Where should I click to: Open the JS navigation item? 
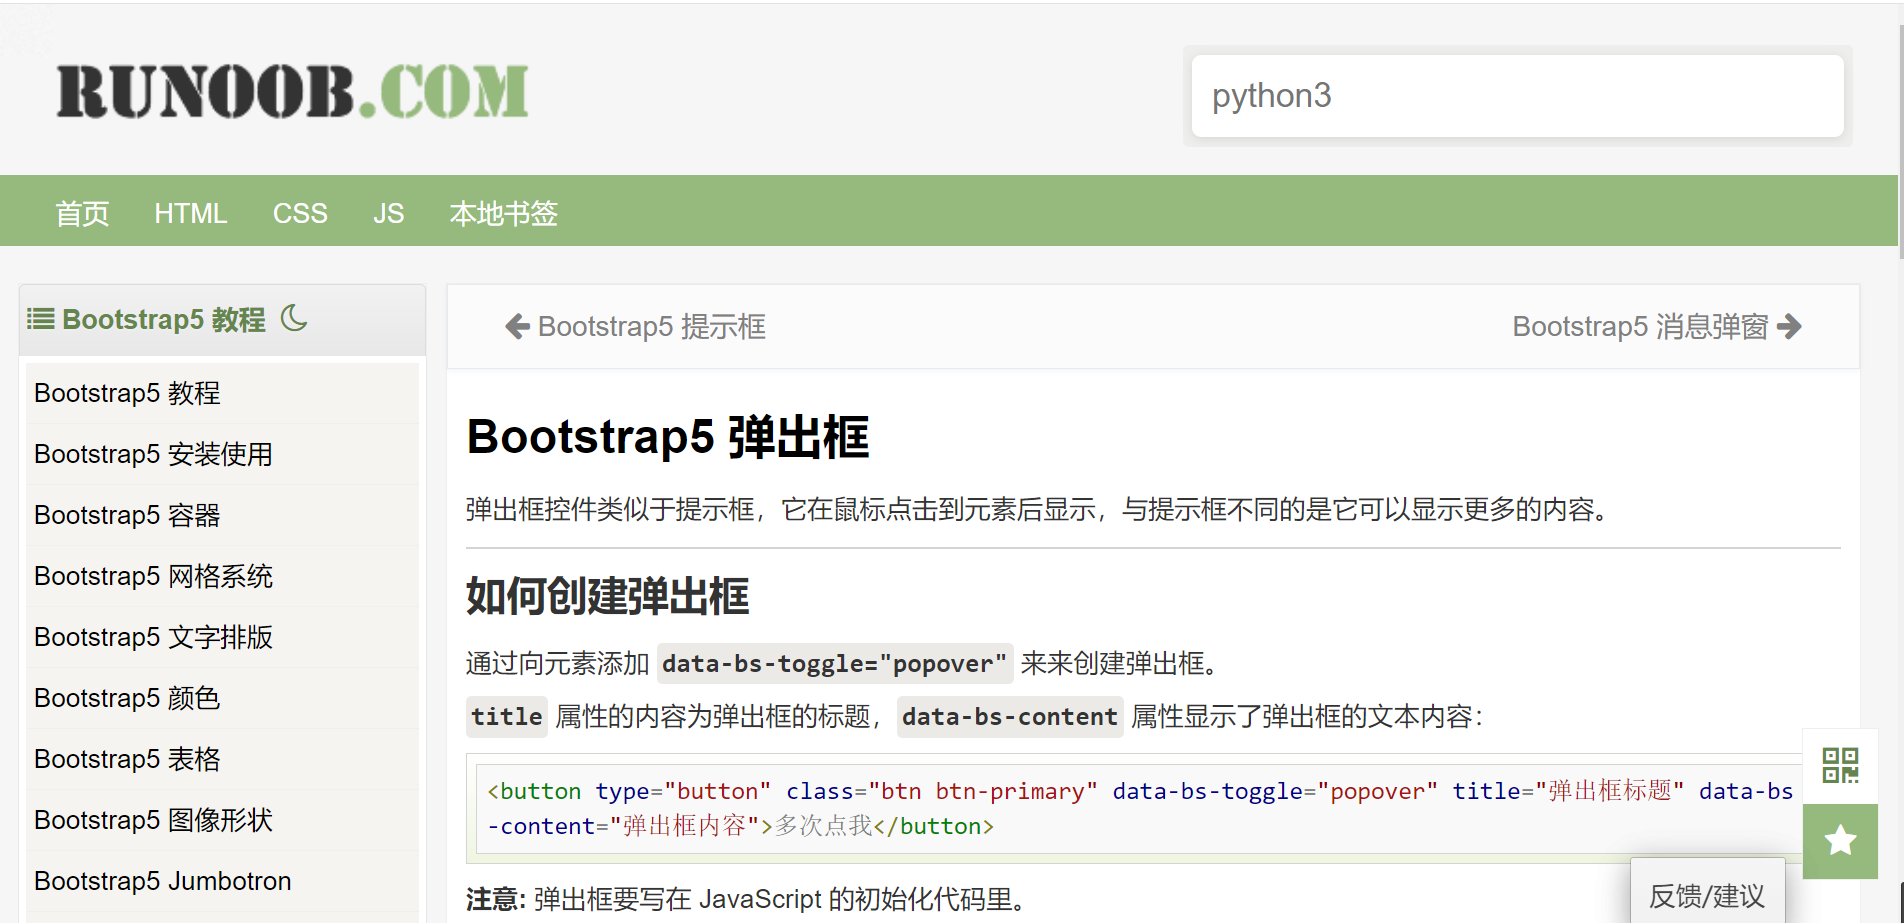coord(388,213)
